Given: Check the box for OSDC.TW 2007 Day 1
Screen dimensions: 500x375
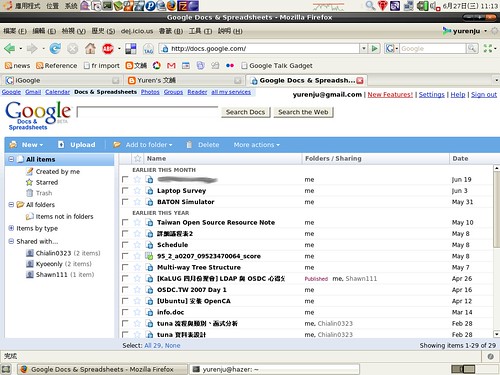Looking at the screenshot, I should (x=125, y=290).
